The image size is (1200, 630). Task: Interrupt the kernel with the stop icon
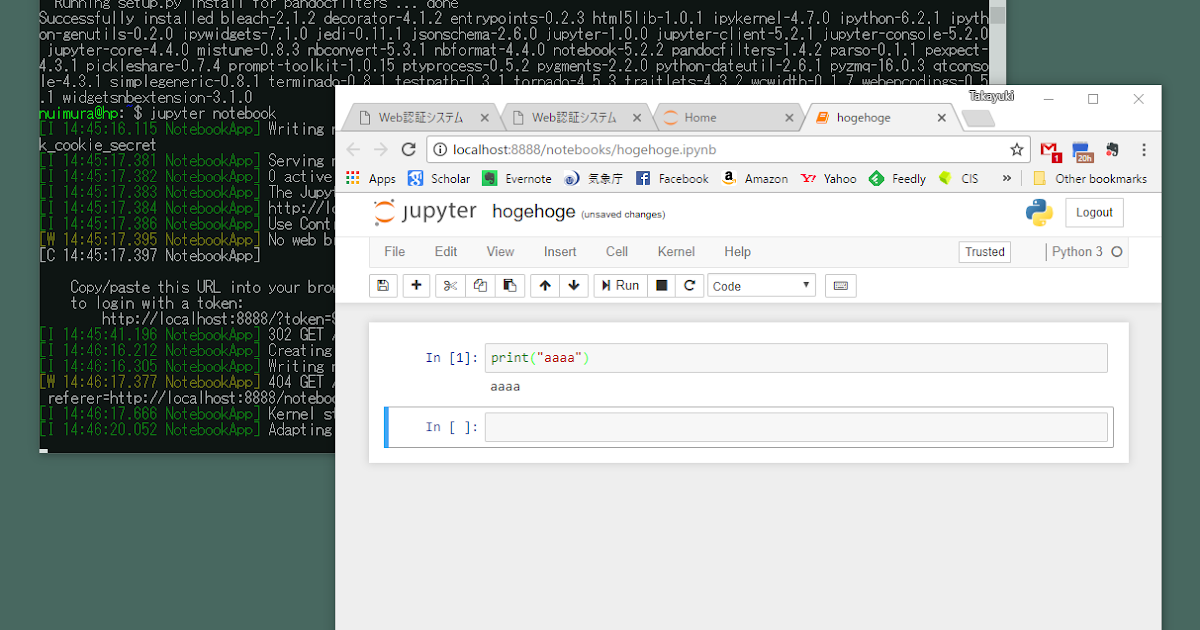point(661,285)
